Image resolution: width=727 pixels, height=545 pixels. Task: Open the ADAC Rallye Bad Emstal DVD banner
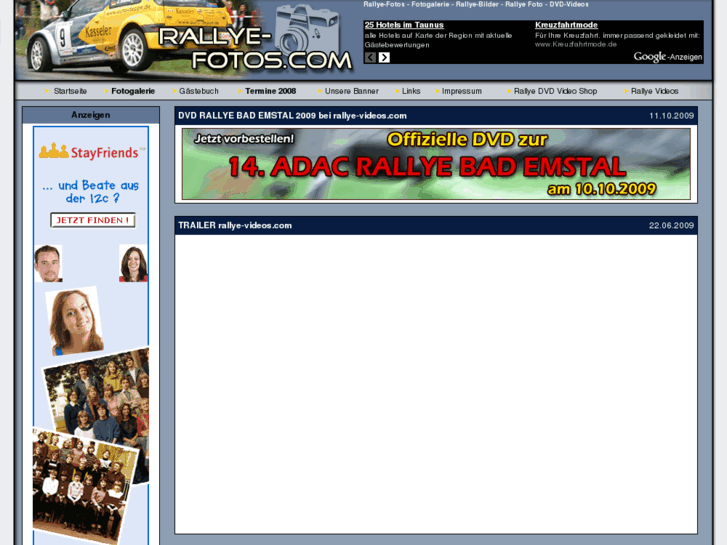coord(436,164)
